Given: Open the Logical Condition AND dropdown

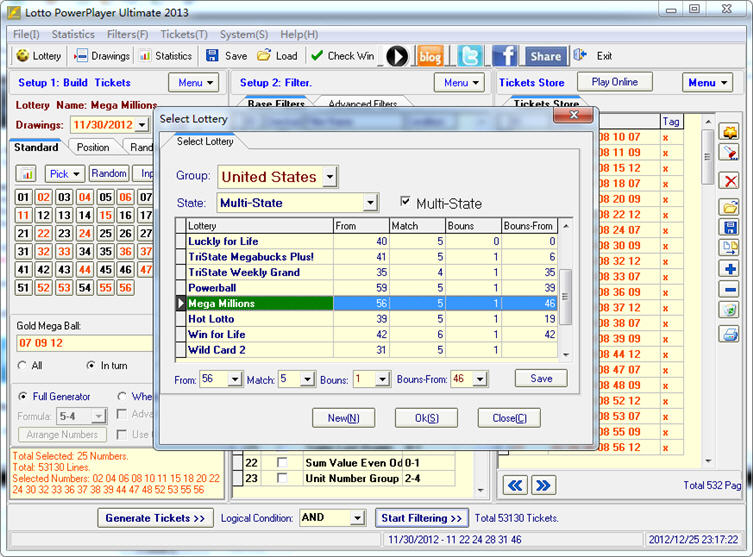Looking at the screenshot, I should pos(357,518).
